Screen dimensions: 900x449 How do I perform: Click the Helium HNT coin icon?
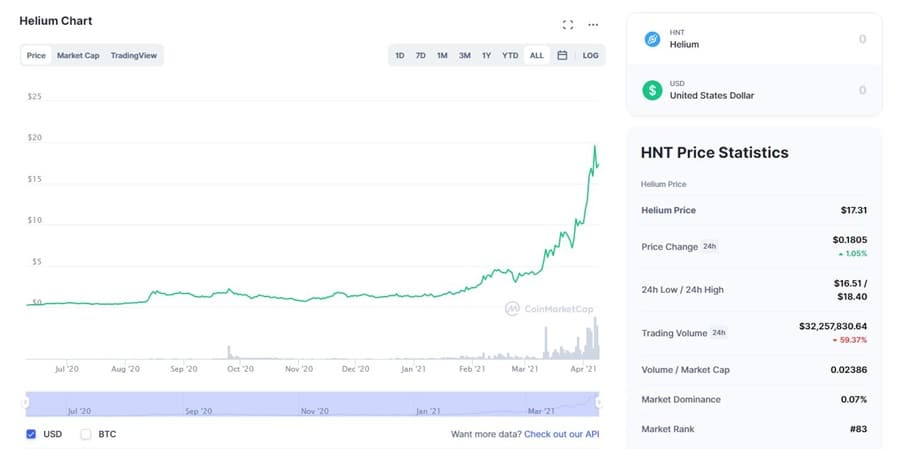(x=653, y=39)
